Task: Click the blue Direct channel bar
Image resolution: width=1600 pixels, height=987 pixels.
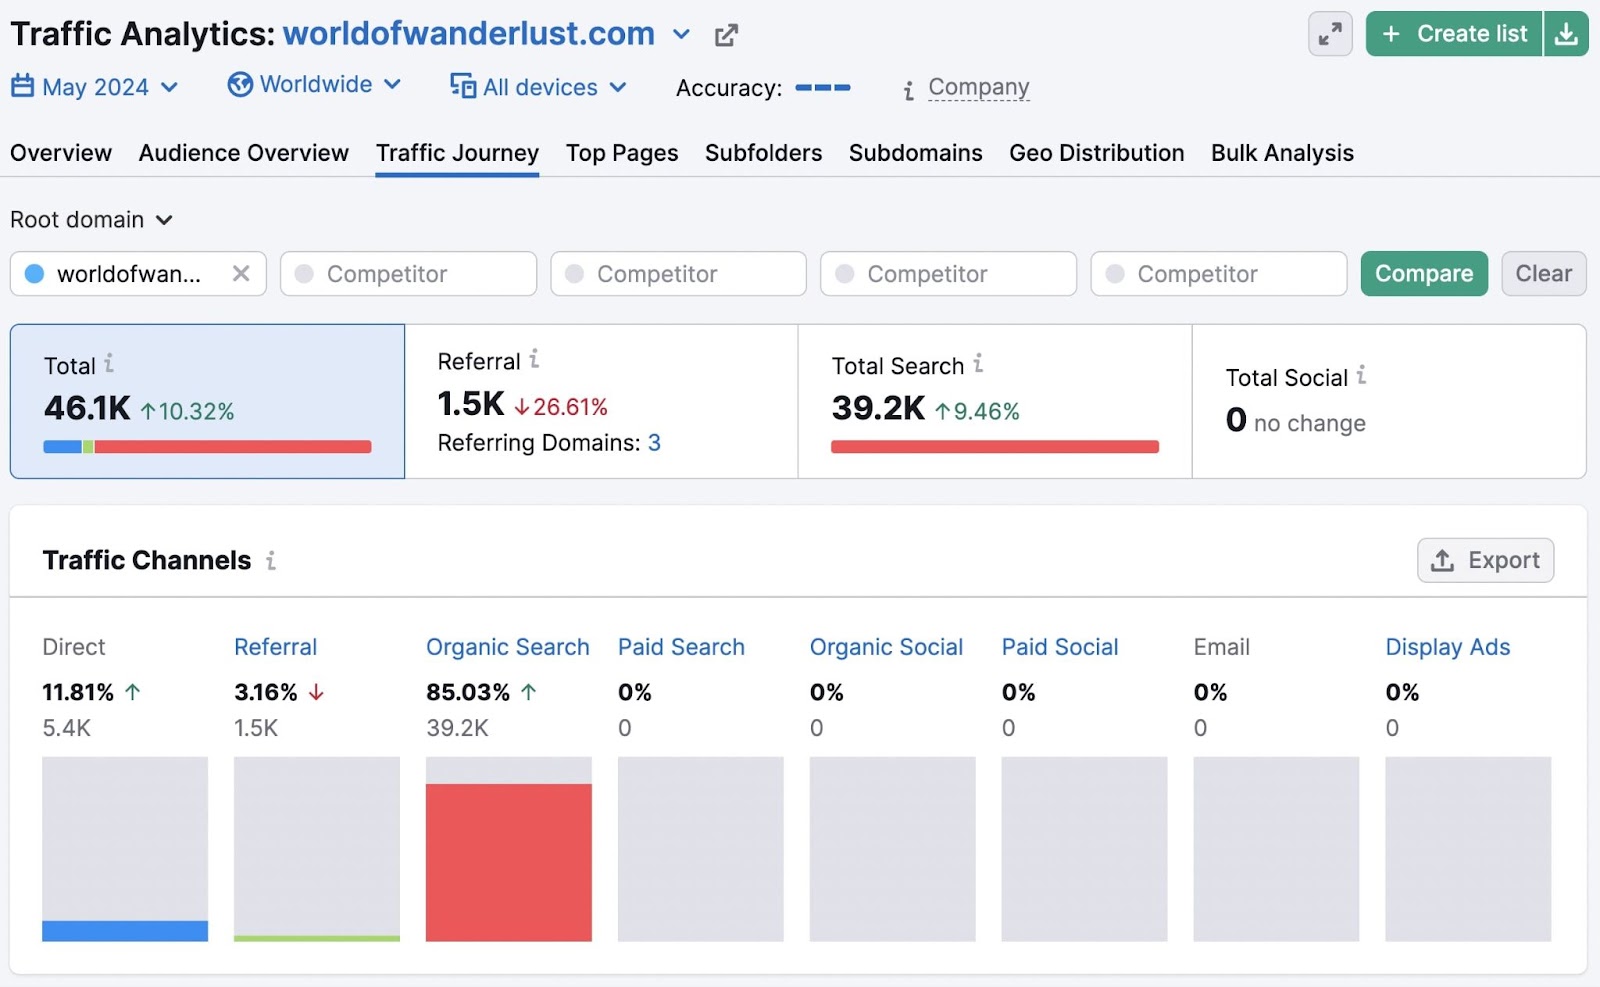Action: (125, 931)
